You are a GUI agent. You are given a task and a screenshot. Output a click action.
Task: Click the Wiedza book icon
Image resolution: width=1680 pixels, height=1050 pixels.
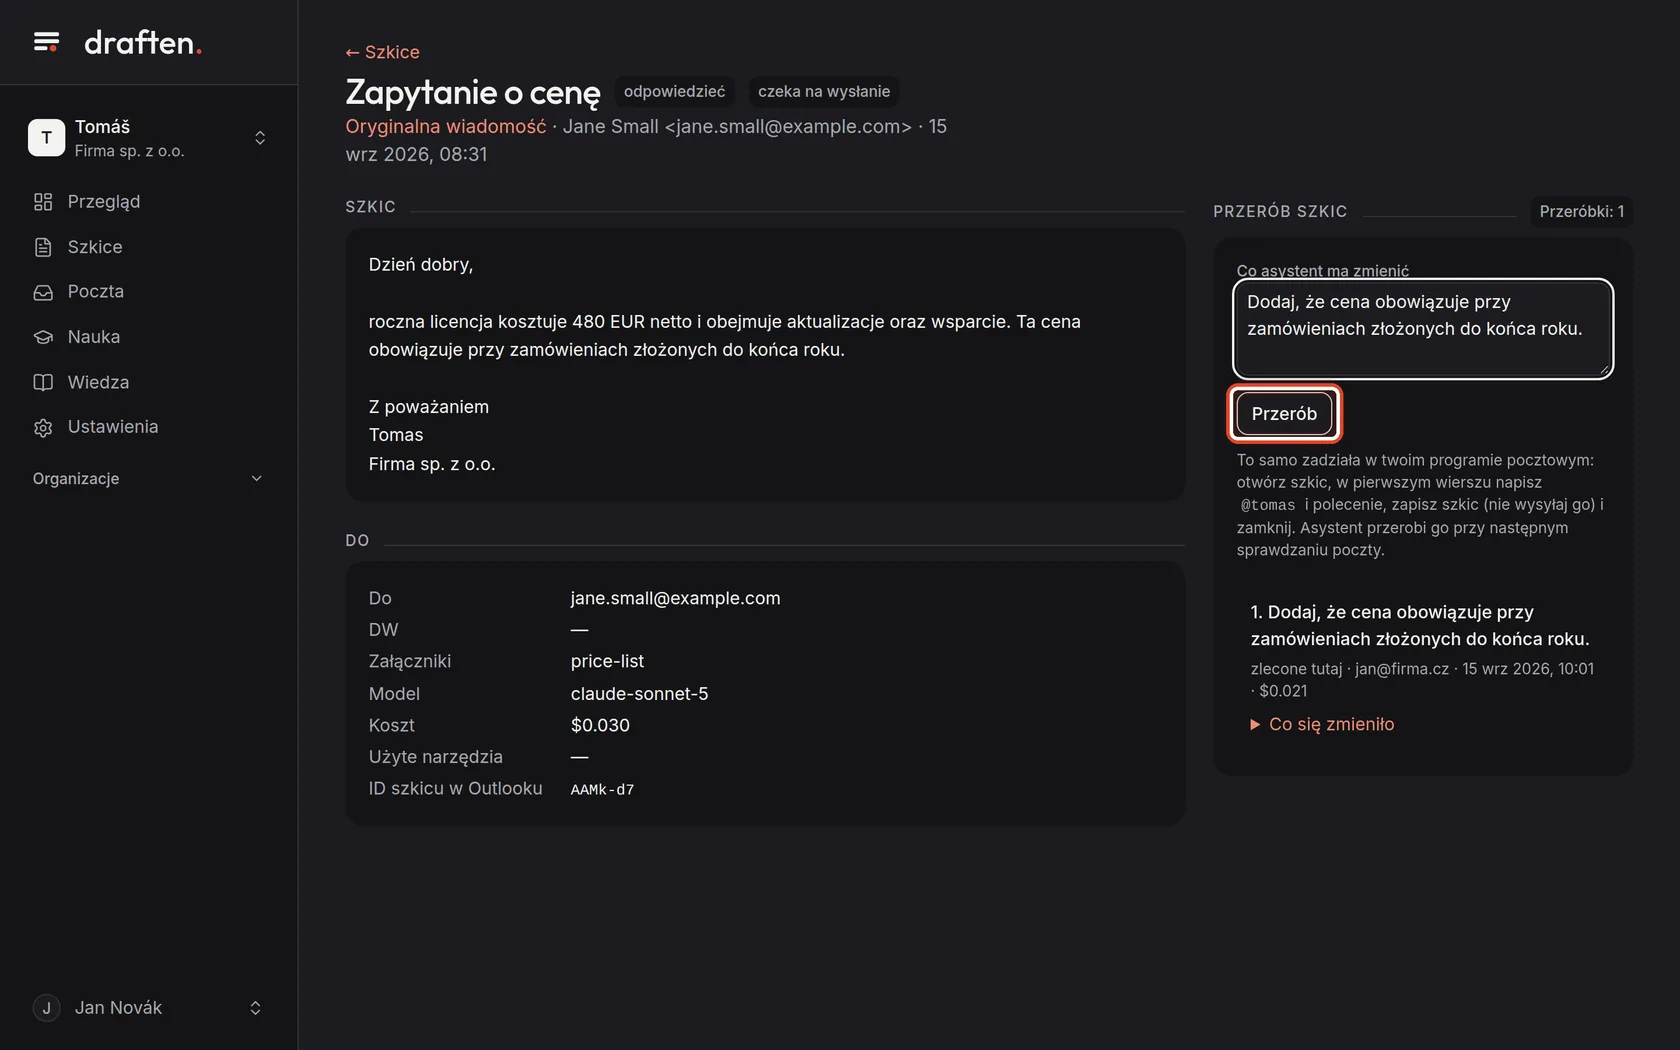click(x=43, y=382)
